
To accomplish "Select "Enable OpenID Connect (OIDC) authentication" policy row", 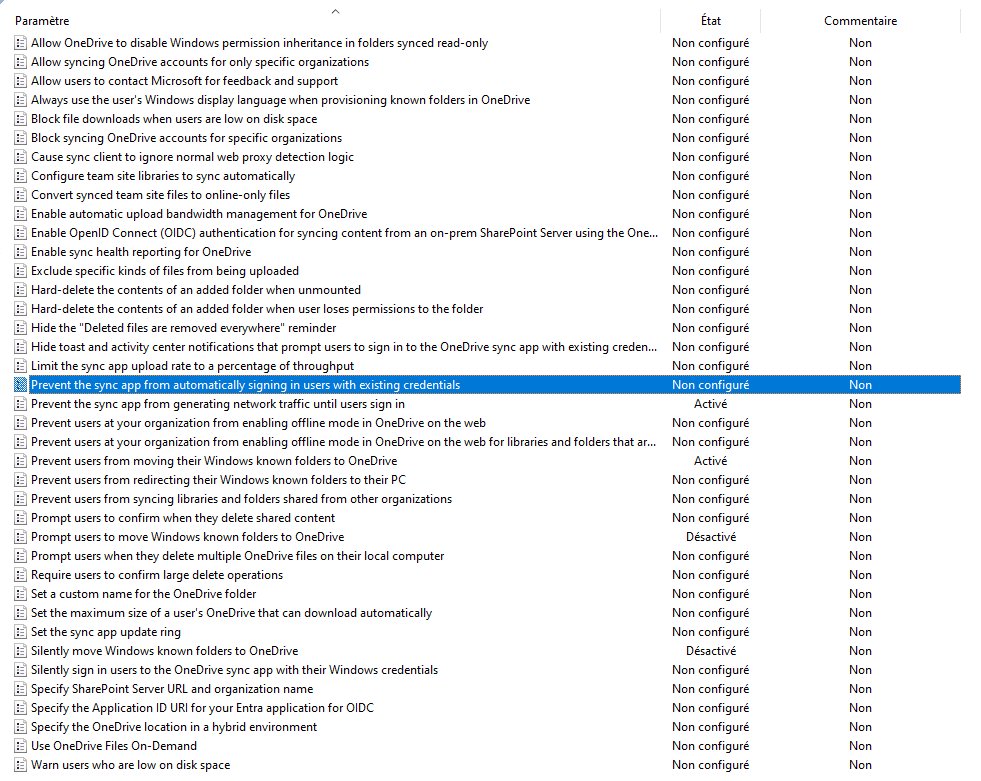I will (344, 233).
